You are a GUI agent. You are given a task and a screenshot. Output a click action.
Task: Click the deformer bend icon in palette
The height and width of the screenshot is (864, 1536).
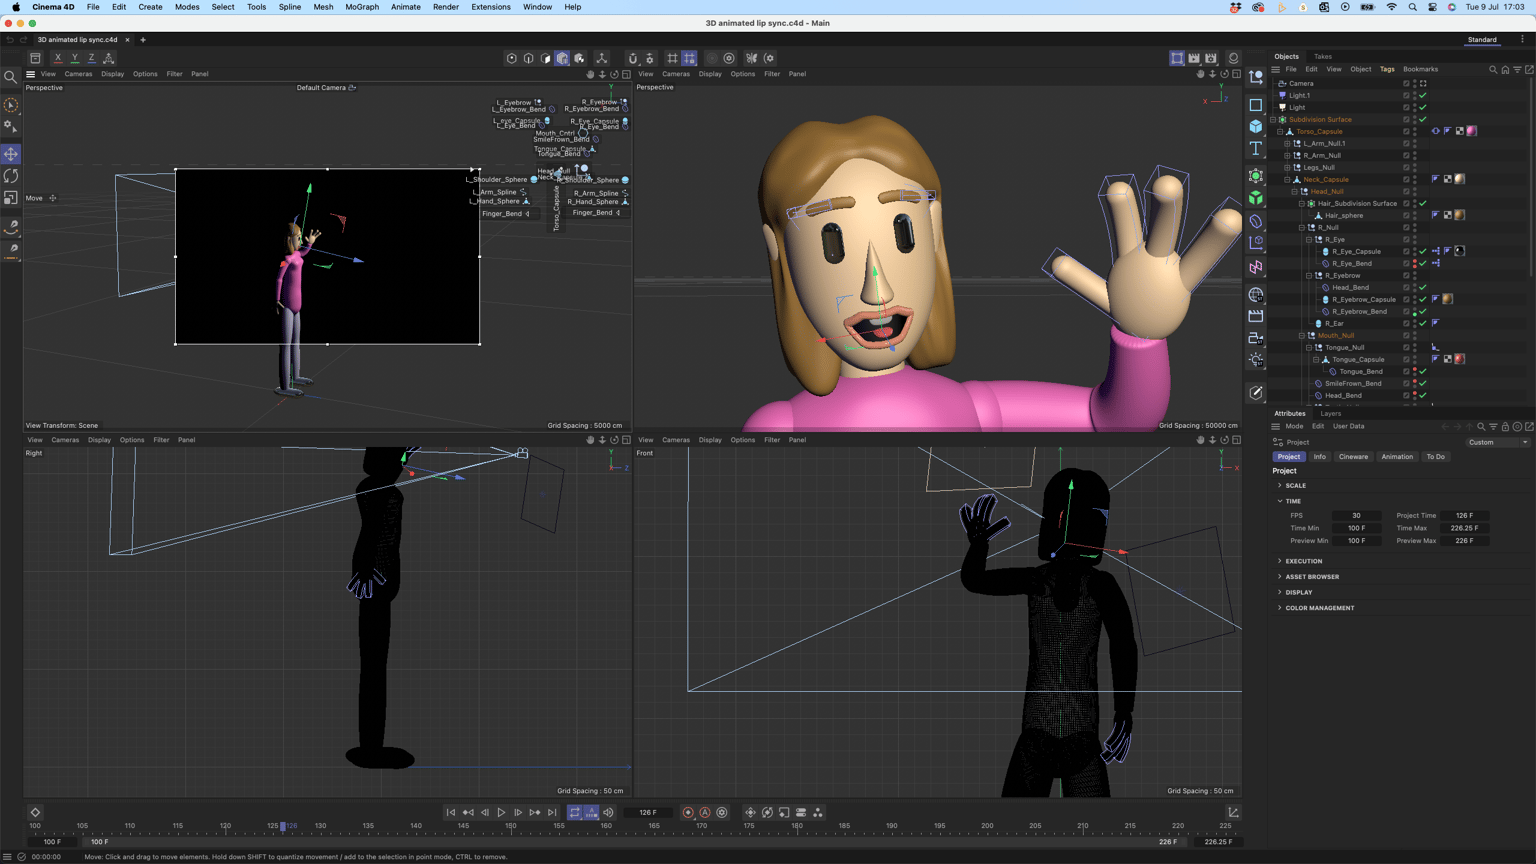[x=1256, y=221]
